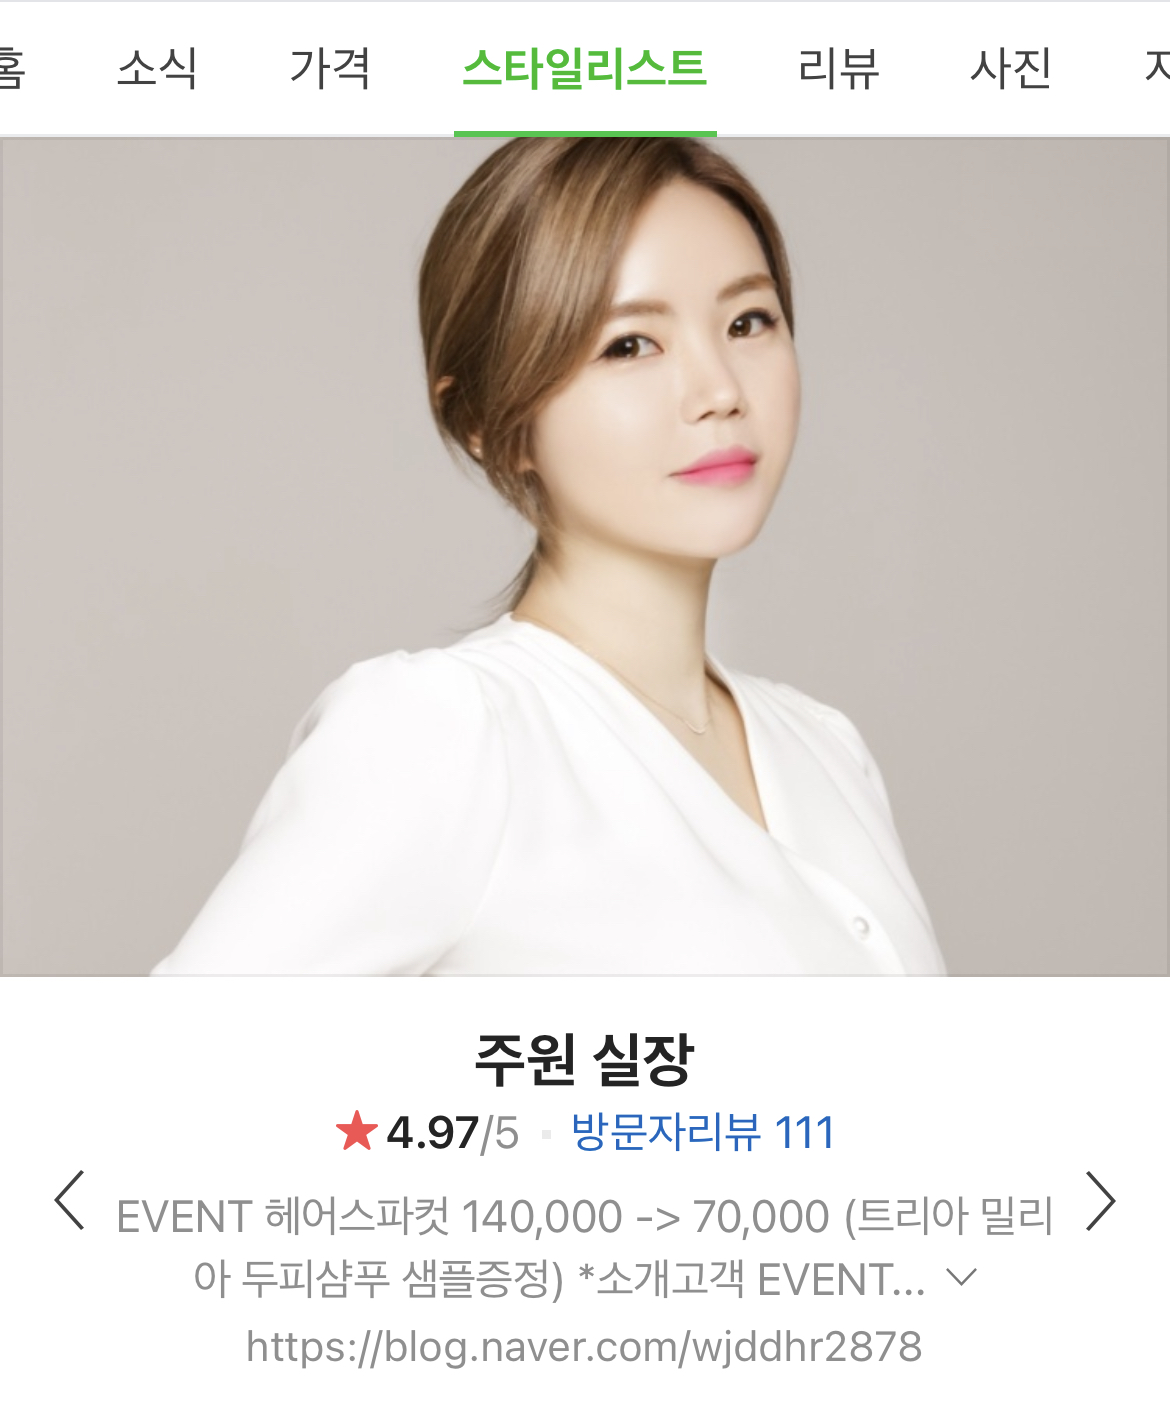Open 방문자리뷰 111 link
This screenshot has width=1170, height=1418.
(x=703, y=1132)
